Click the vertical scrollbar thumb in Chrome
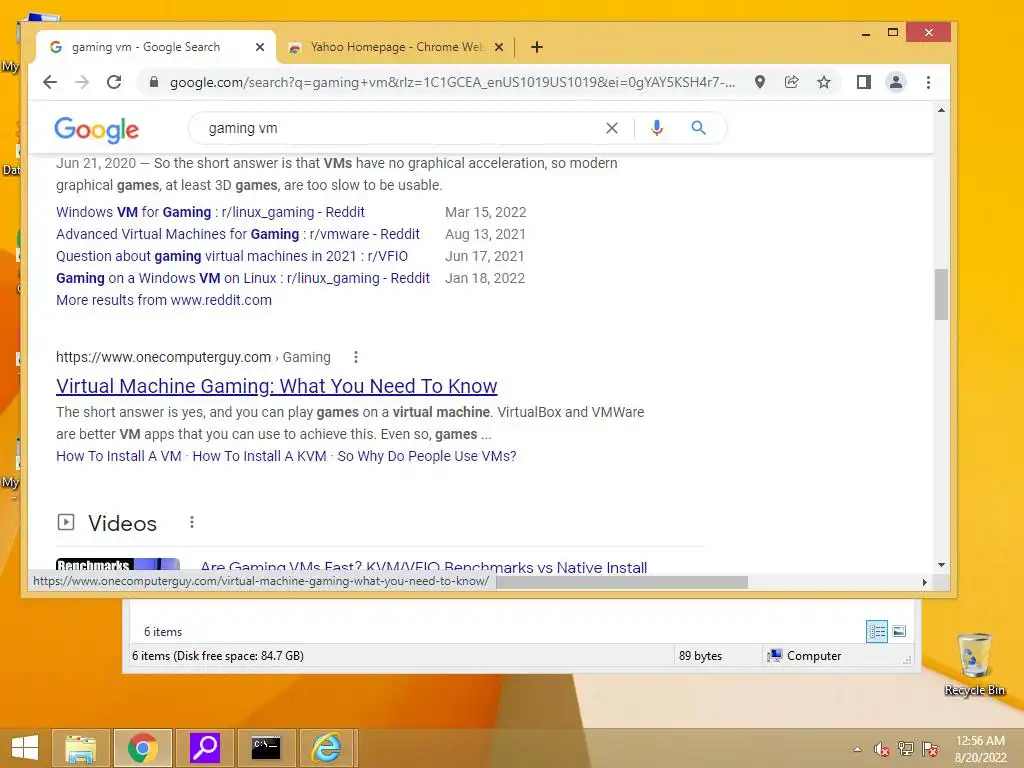The image size is (1024, 768). pyautogui.click(x=941, y=294)
